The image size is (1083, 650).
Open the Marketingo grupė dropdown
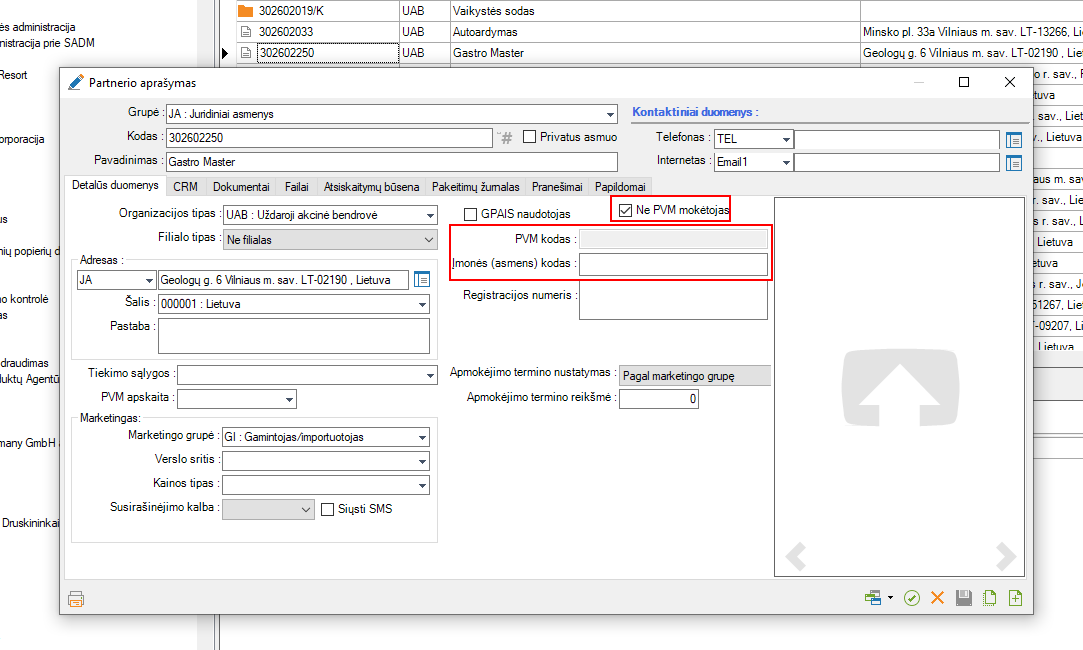422,437
